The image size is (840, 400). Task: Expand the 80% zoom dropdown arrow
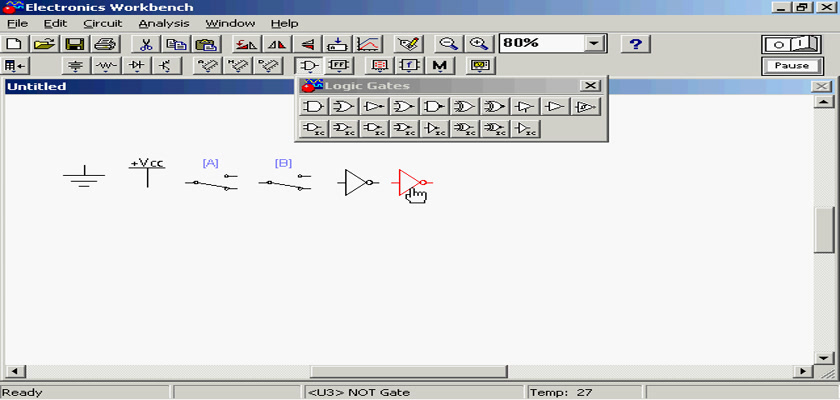pos(594,43)
